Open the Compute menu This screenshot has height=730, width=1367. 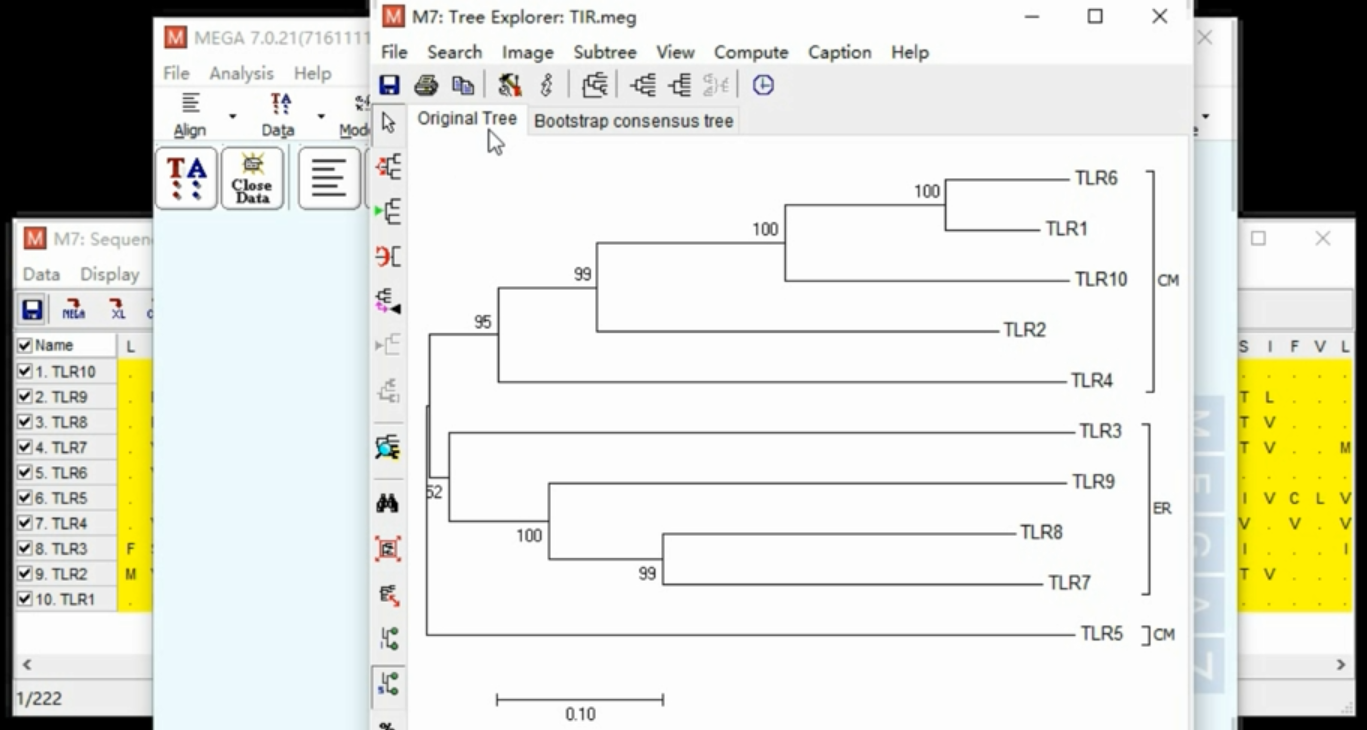750,52
